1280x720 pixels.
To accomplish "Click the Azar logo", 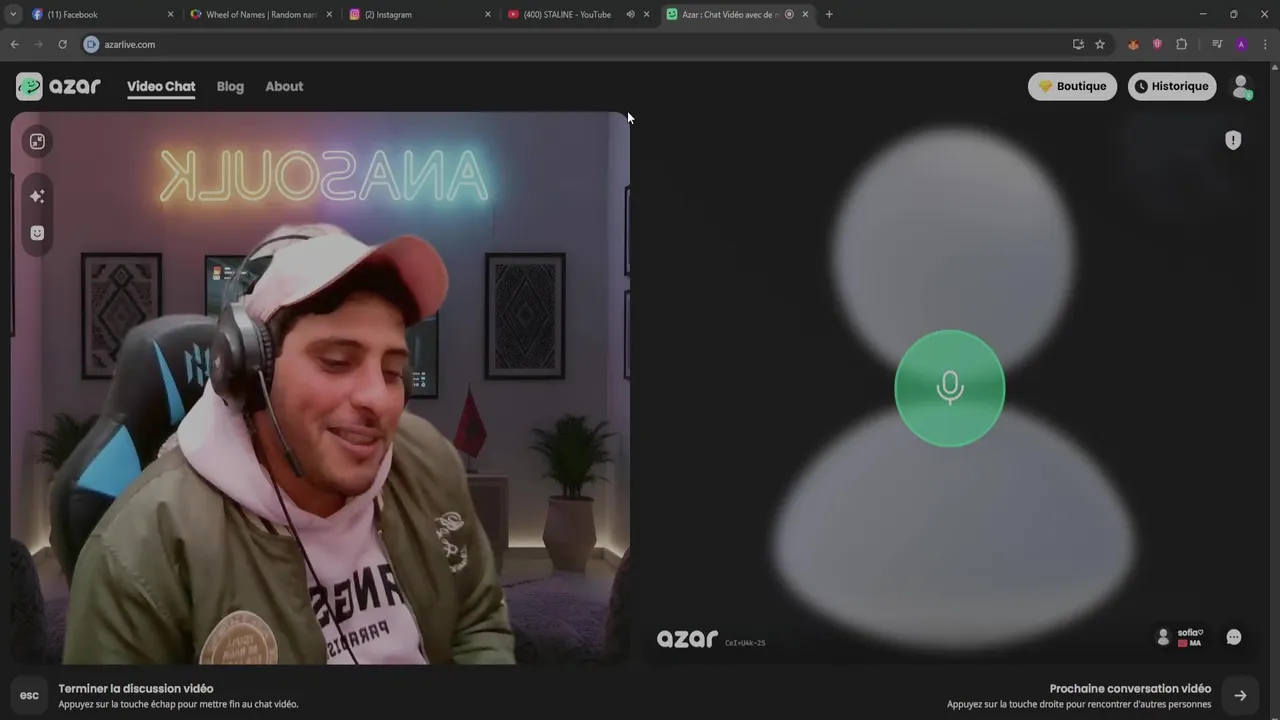I will (58, 86).
